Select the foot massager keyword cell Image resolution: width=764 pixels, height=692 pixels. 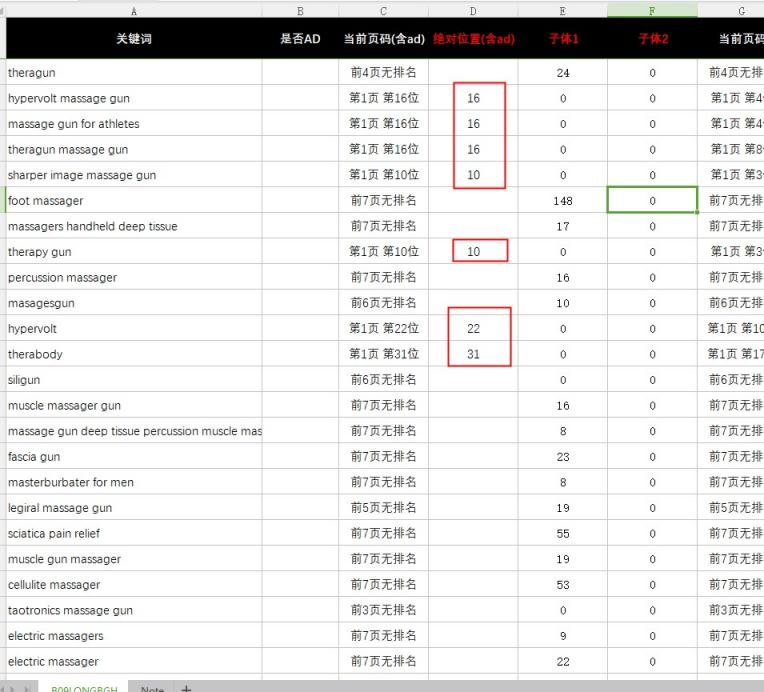[134, 200]
